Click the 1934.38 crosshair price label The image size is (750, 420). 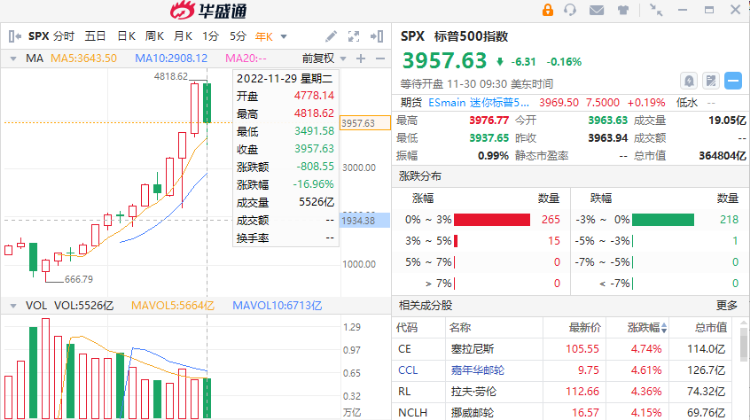(x=365, y=221)
